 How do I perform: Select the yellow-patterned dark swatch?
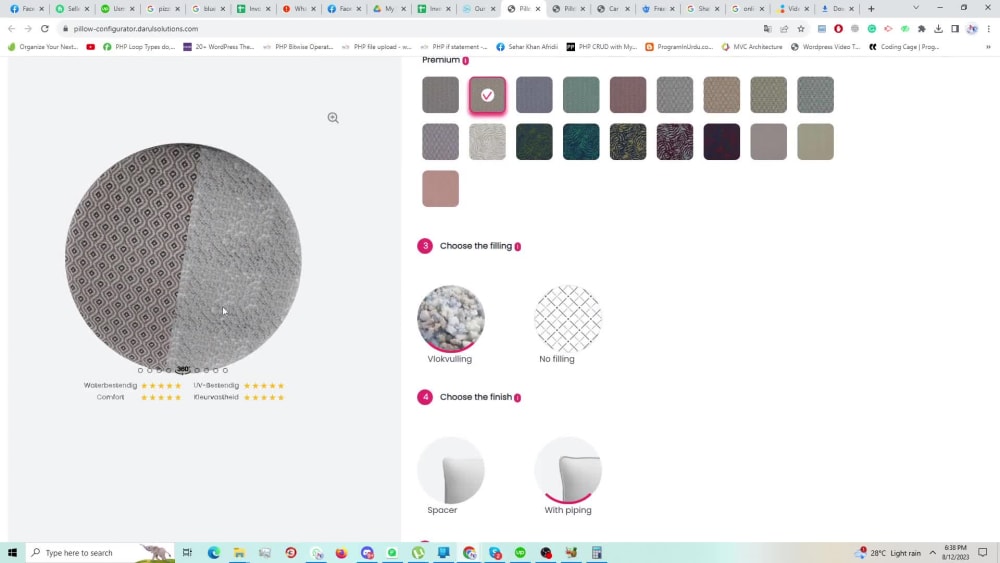[628, 142]
